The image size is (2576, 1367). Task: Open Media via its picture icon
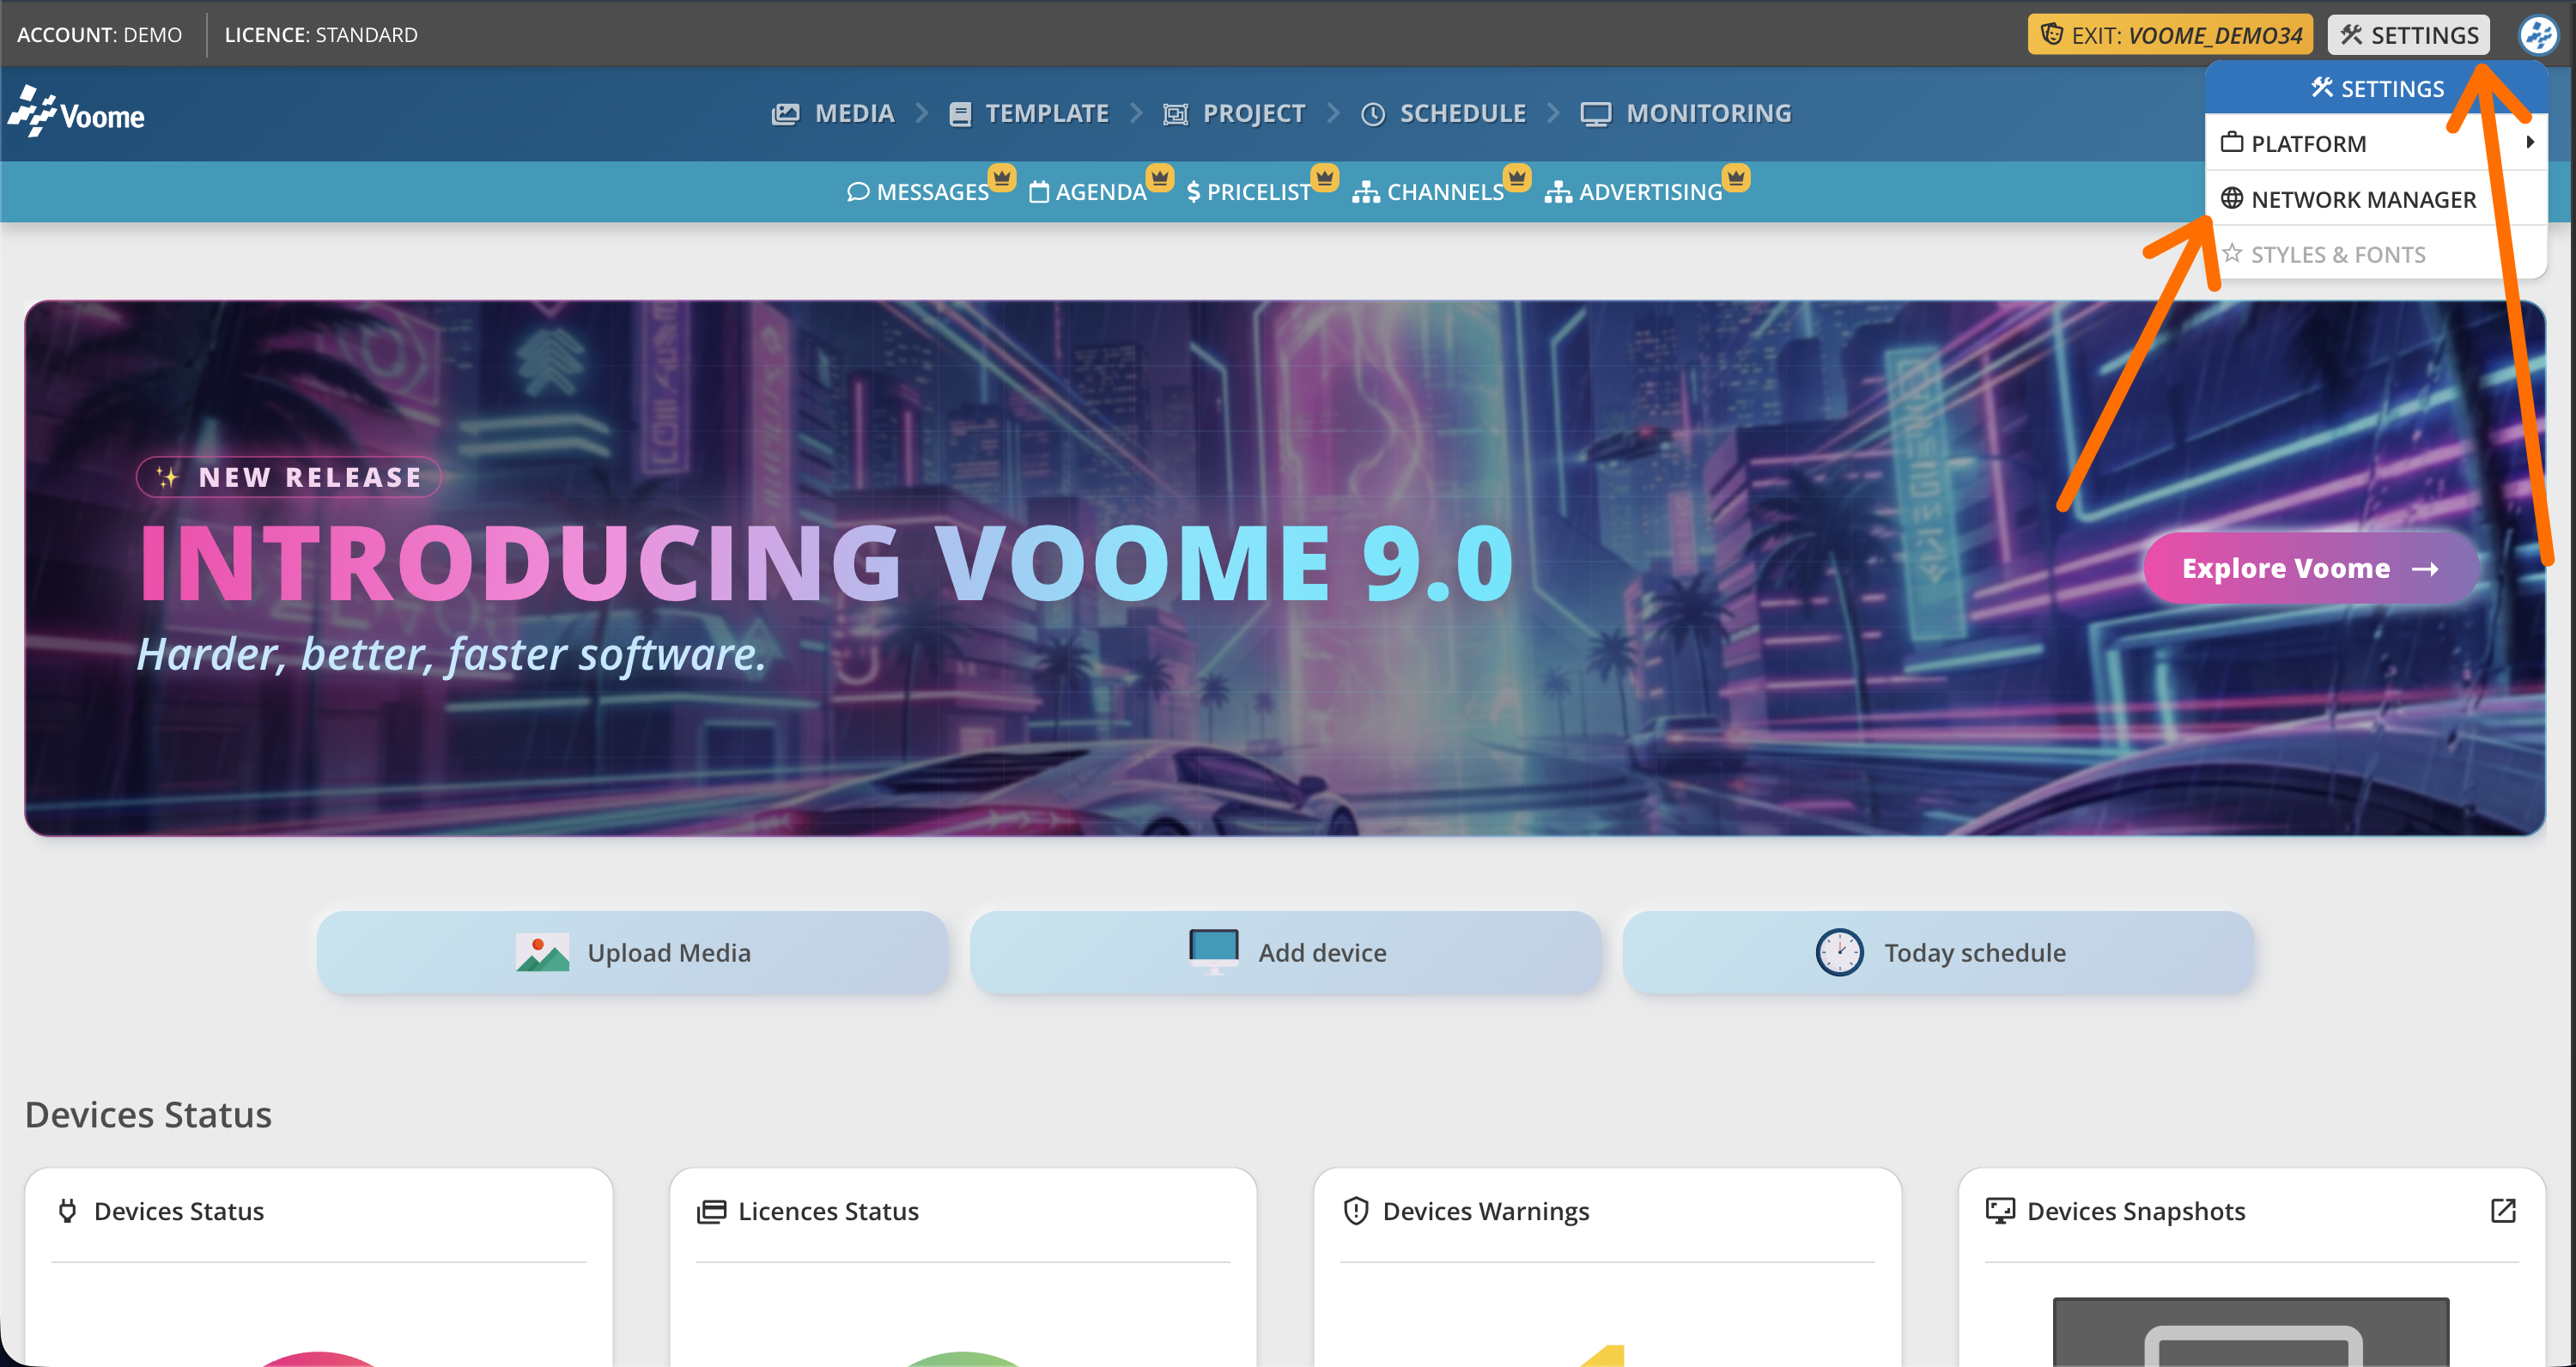point(785,114)
